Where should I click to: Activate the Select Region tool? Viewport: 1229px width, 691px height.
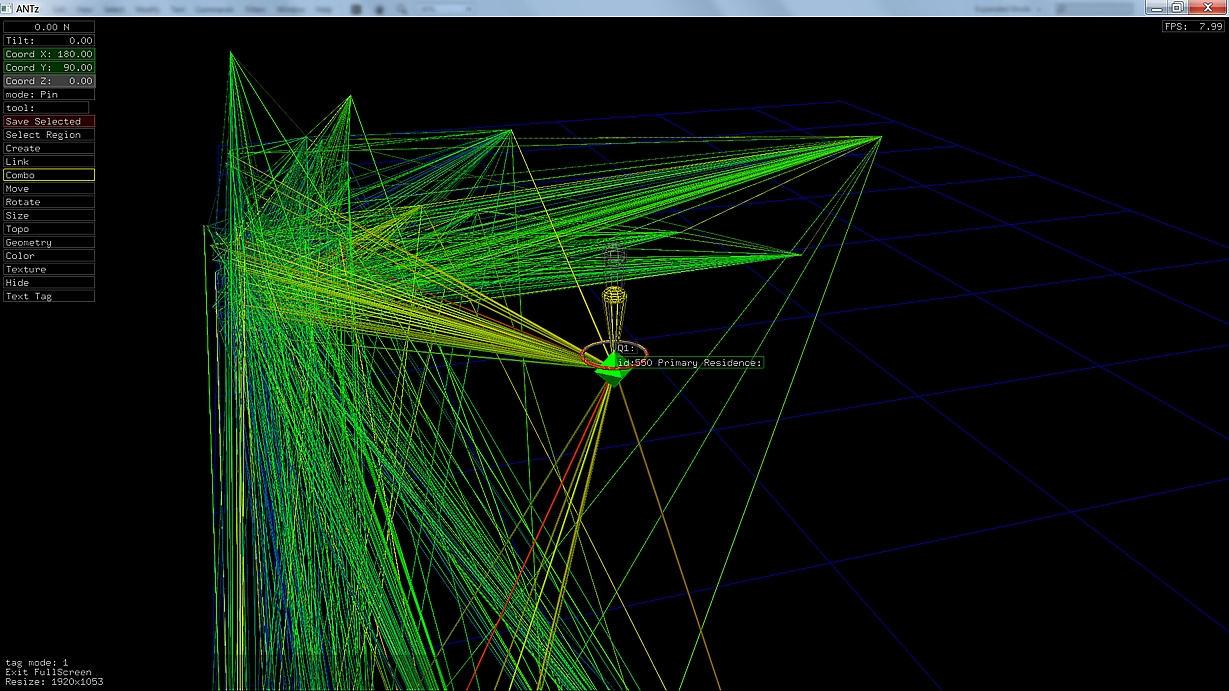tap(49, 135)
